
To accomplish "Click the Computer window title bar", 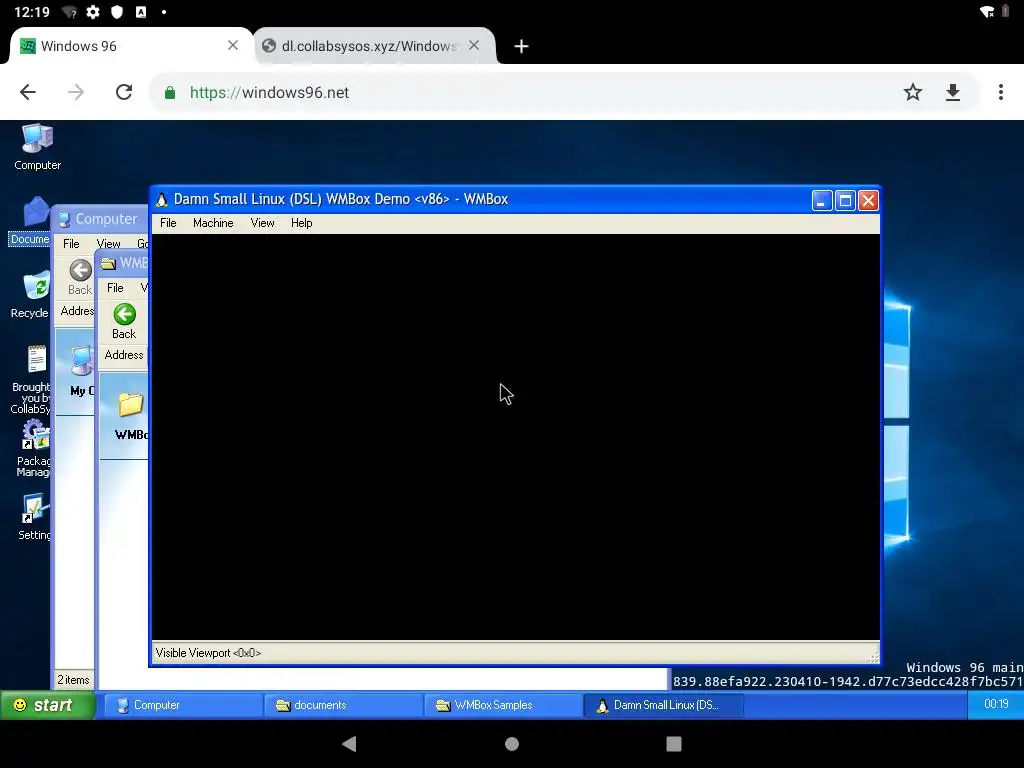I will (x=101, y=219).
